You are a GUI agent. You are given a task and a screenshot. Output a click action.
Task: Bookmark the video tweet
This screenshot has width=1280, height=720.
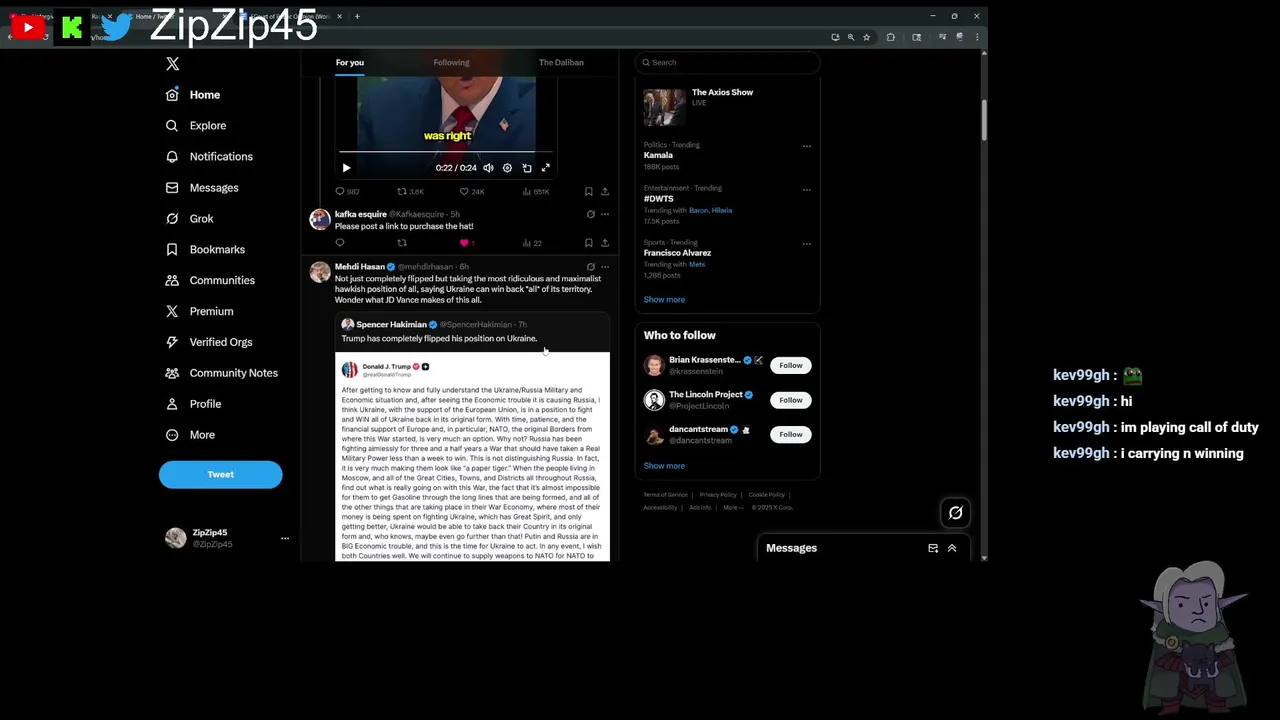(x=588, y=191)
